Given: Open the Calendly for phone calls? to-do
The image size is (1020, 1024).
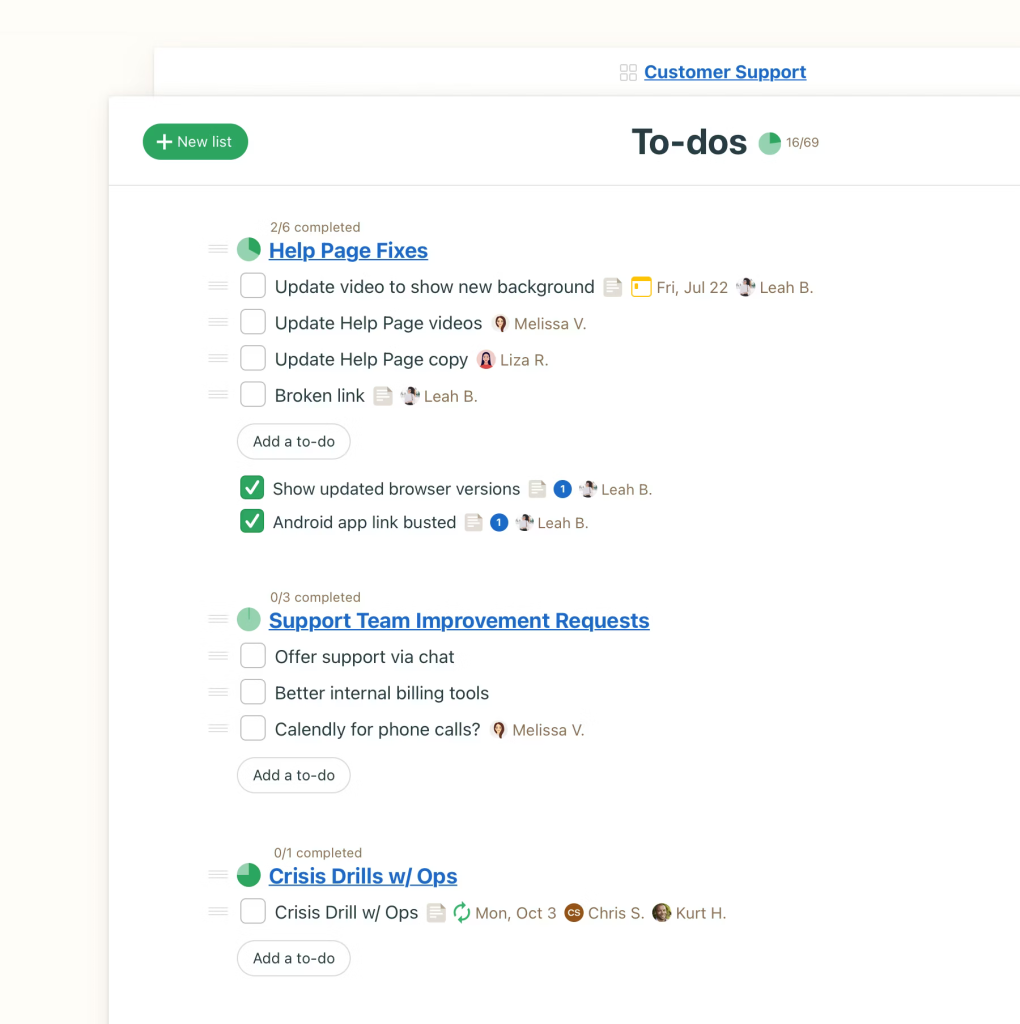Looking at the screenshot, I should pyautogui.click(x=377, y=730).
